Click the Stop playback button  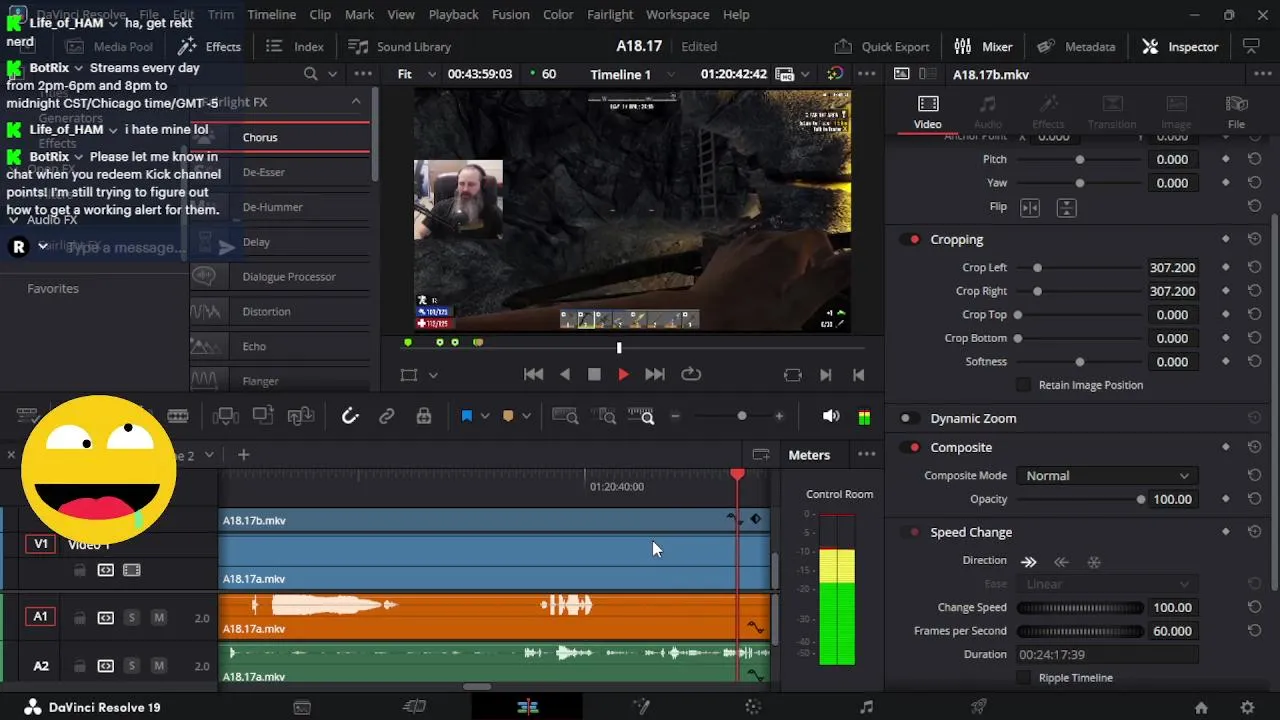(594, 374)
